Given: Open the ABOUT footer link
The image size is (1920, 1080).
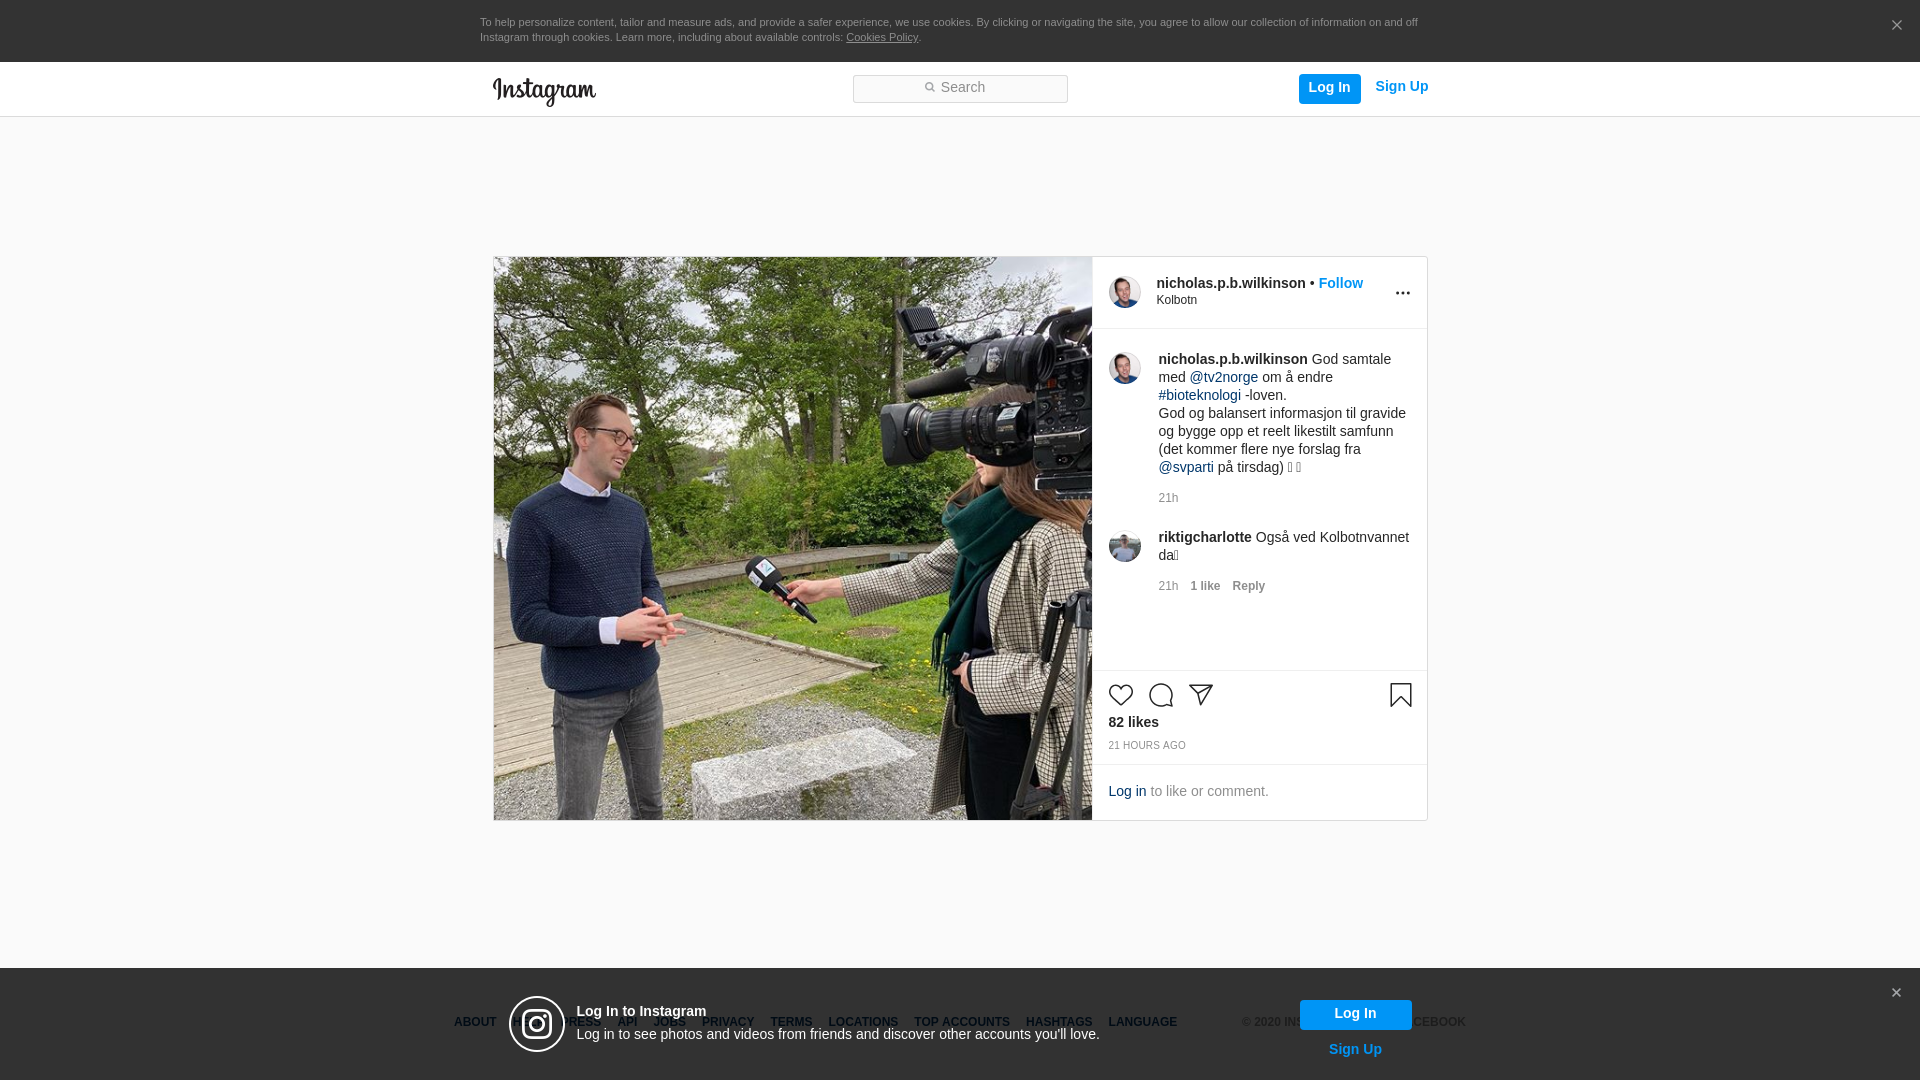Looking at the screenshot, I should click(x=474, y=1022).
